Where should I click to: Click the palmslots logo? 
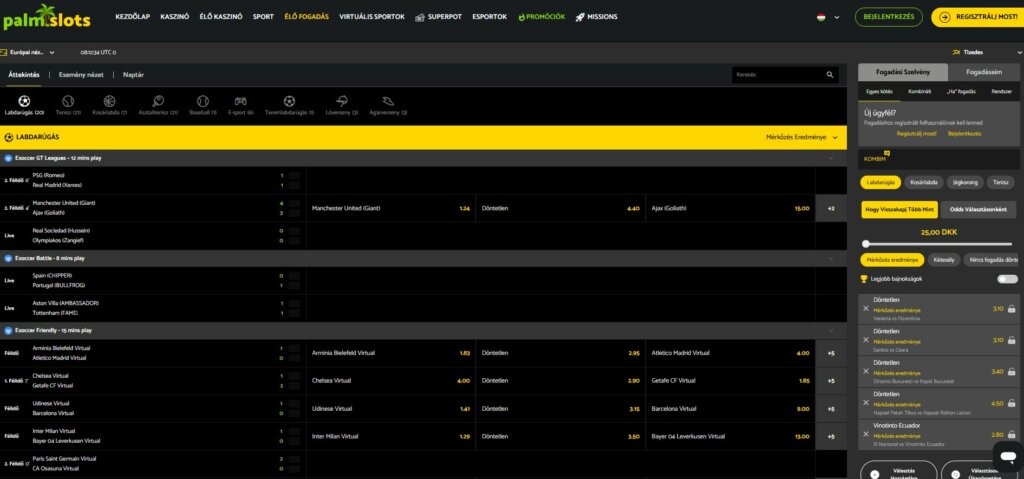(x=46, y=18)
